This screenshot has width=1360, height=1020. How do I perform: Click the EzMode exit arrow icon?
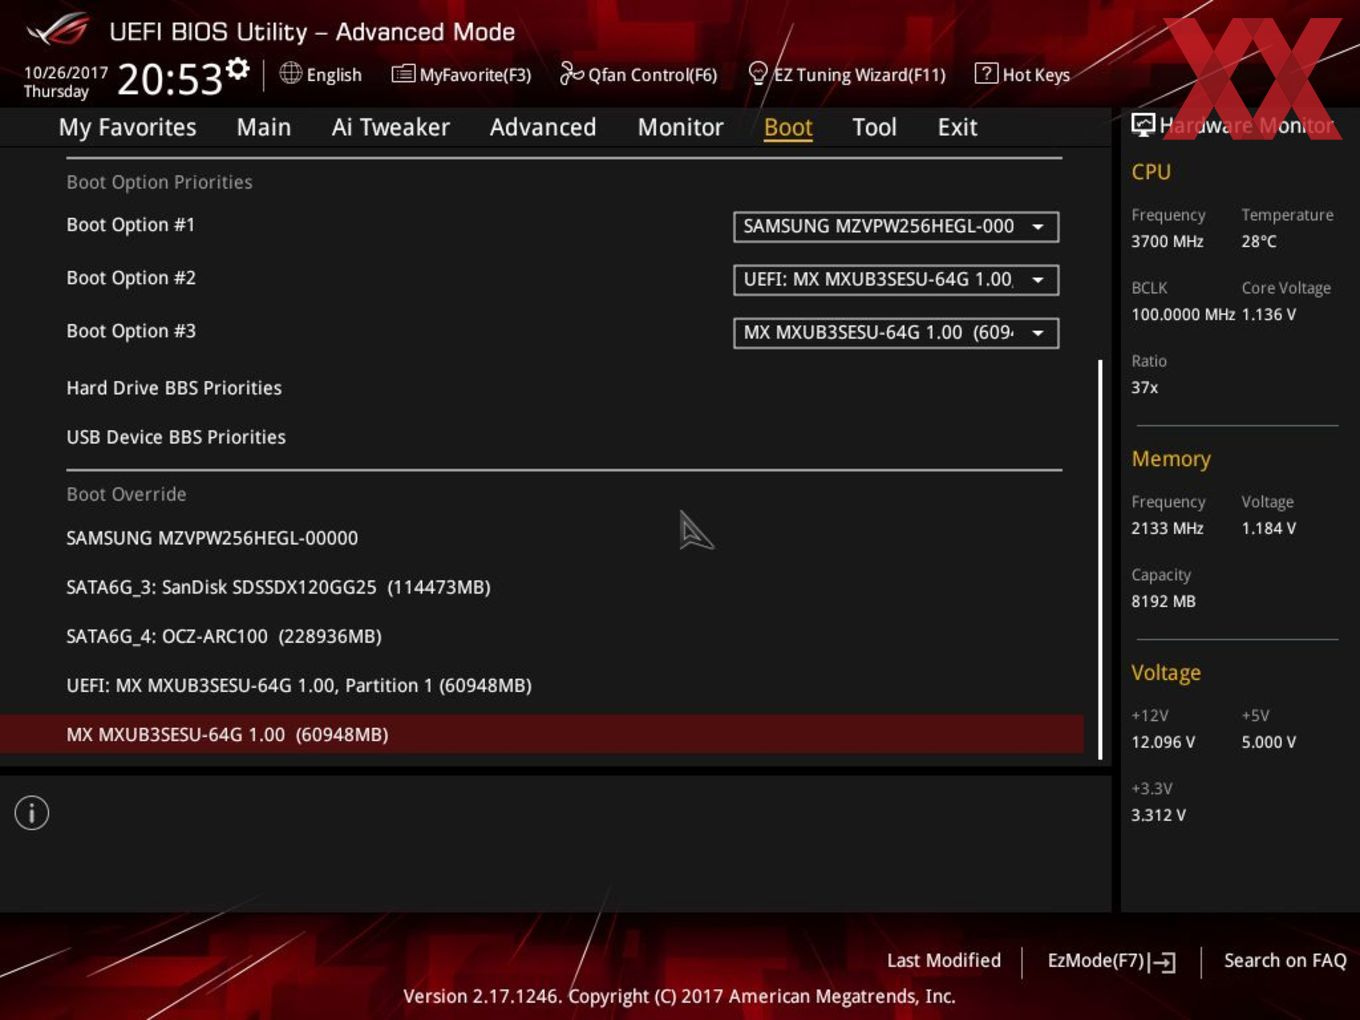[x=1162, y=962]
